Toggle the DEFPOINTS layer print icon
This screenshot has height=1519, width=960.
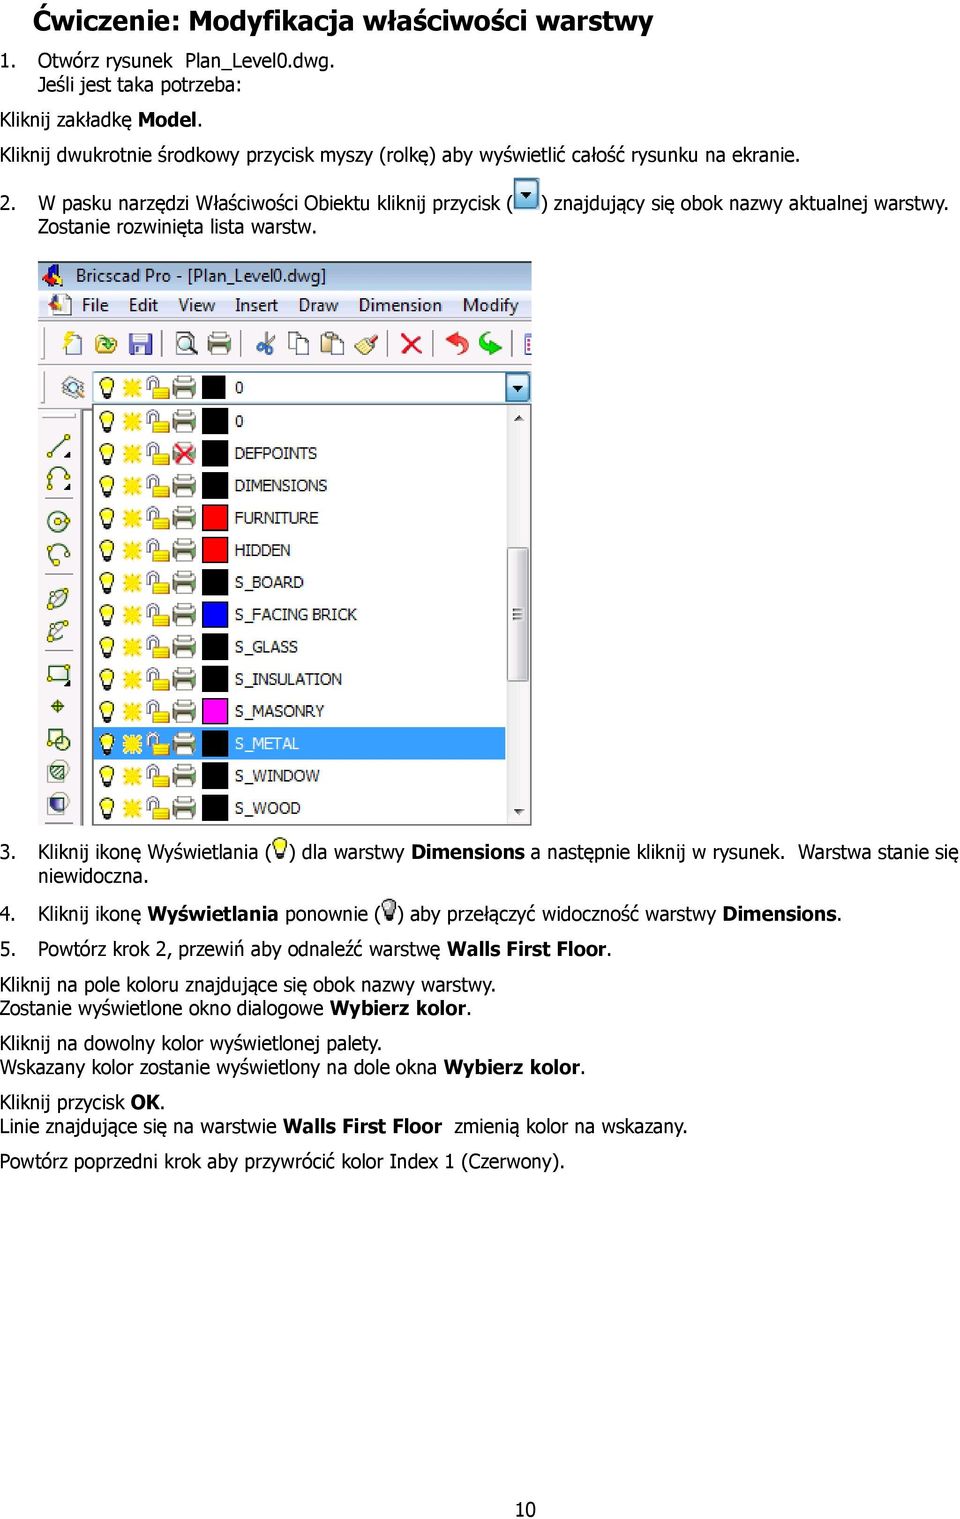point(183,453)
